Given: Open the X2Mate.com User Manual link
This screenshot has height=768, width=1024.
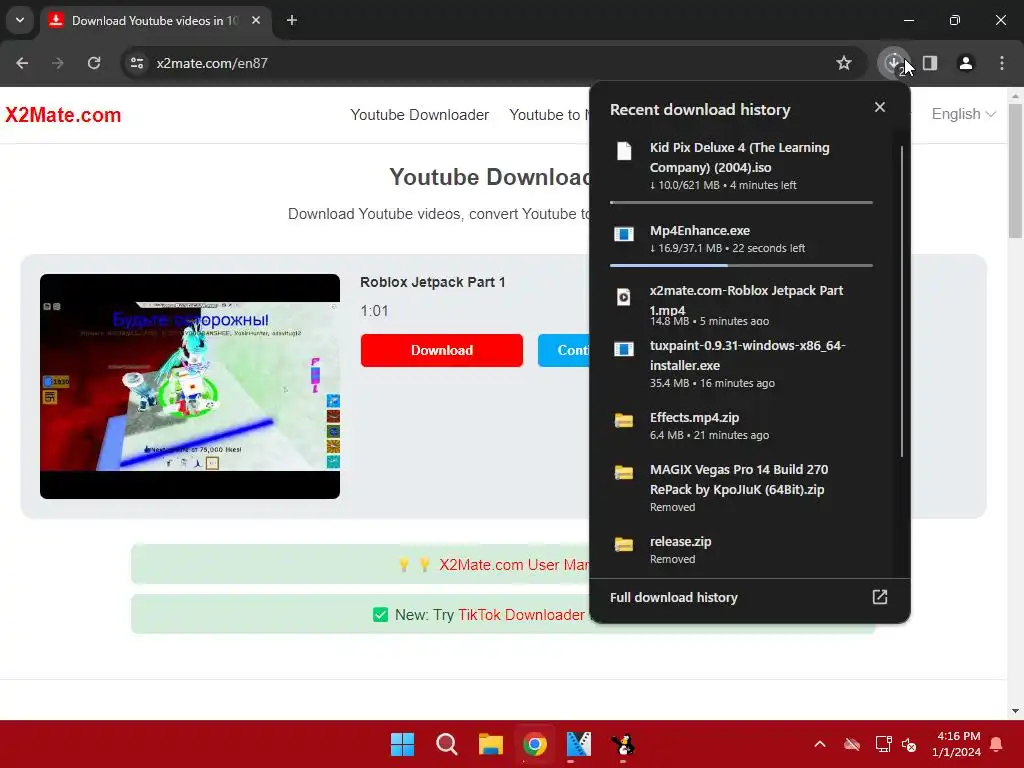Looking at the screenshot, I should coord(514,565).
